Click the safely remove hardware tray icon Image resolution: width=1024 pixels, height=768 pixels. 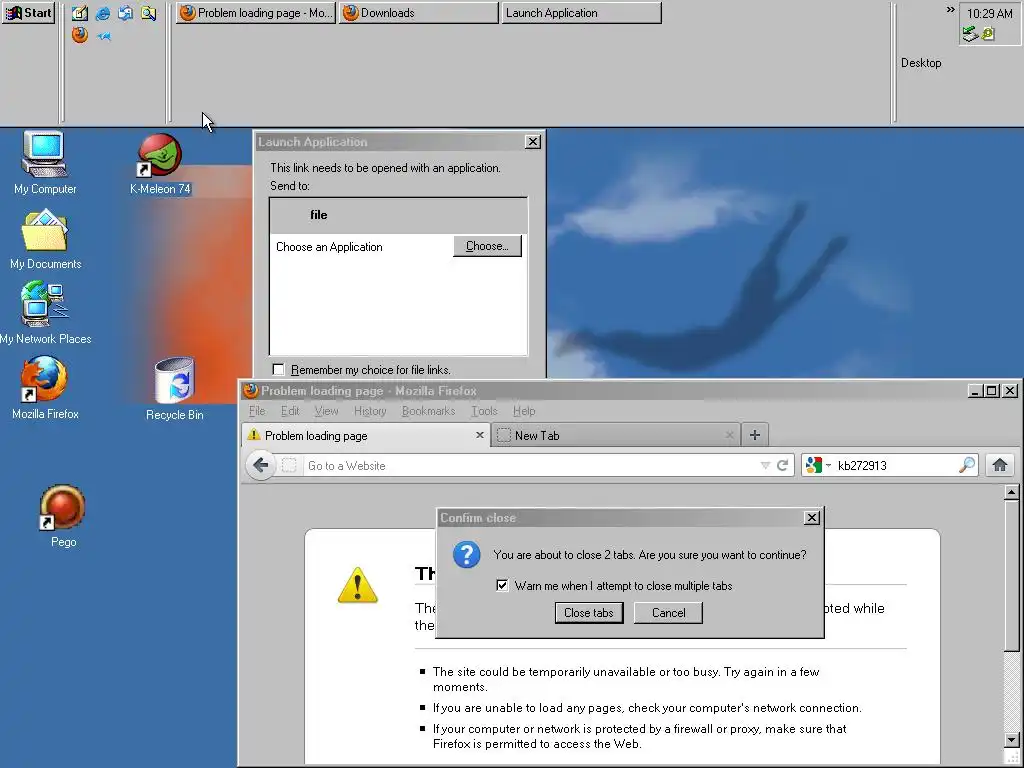point(970,34)
